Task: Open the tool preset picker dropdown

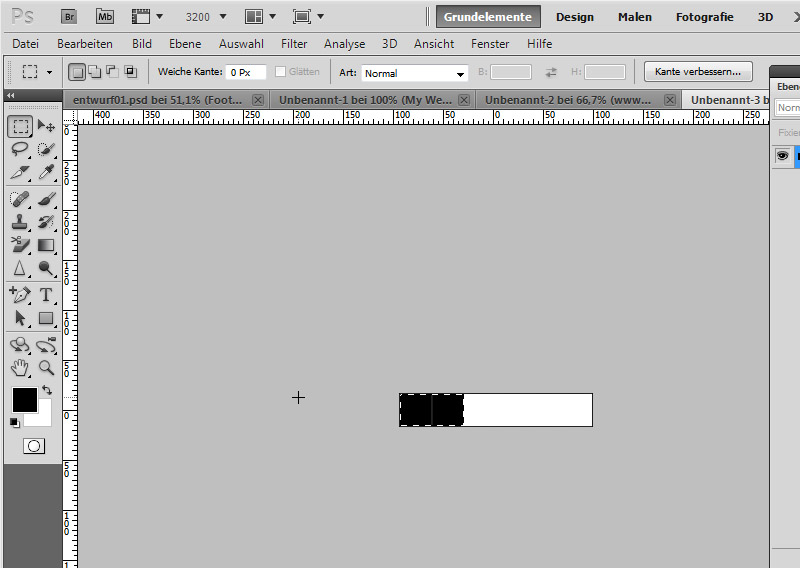Action: tap(36, 72)
